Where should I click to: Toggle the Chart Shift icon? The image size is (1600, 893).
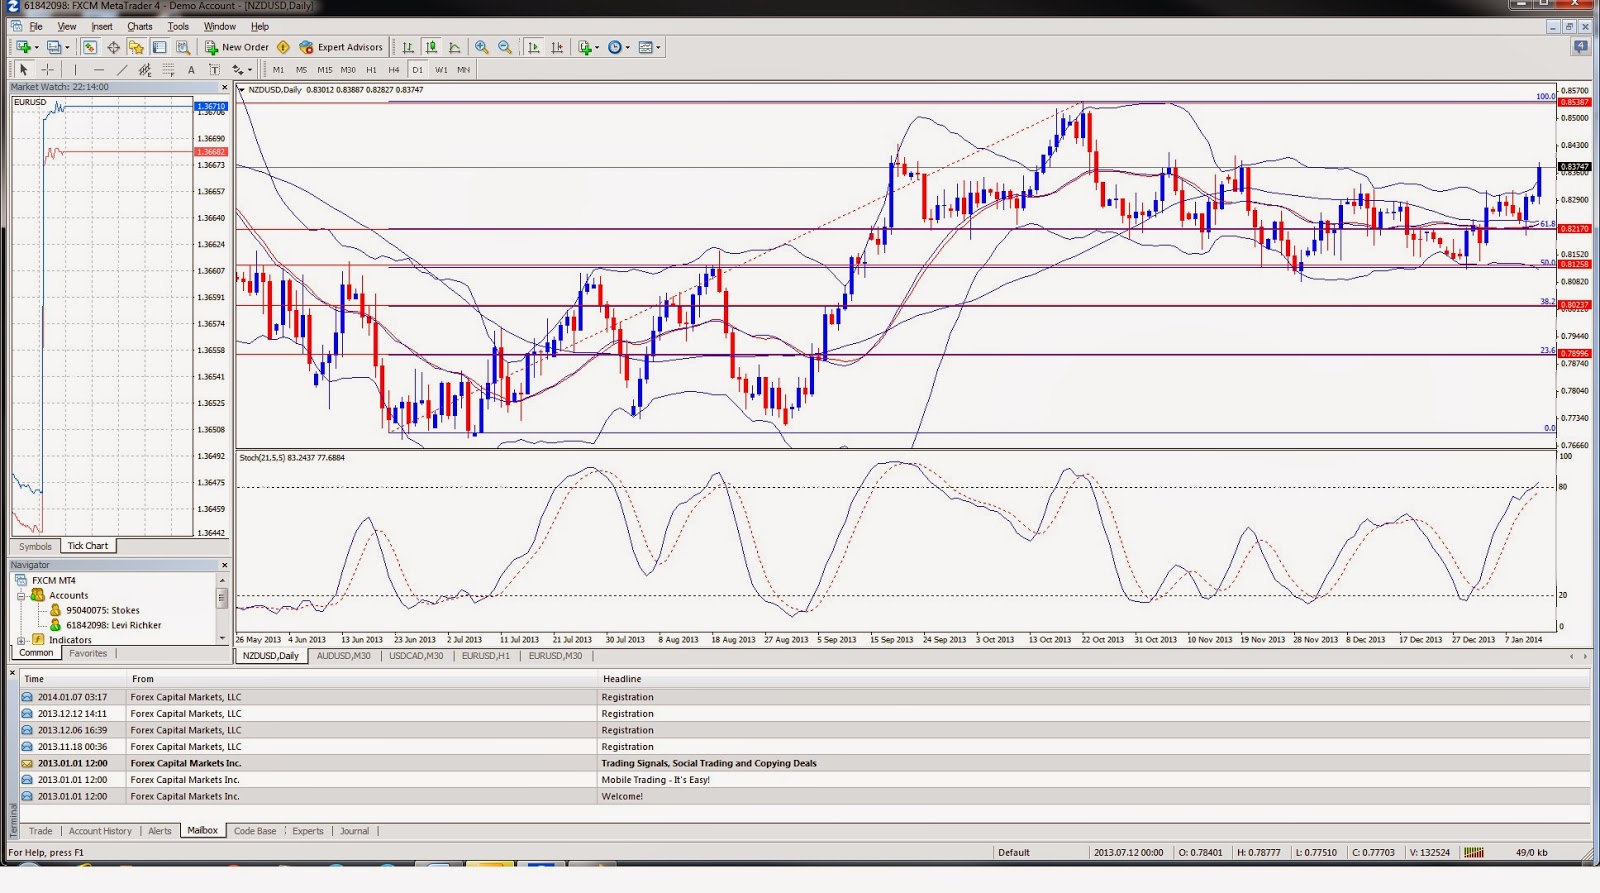557,47
